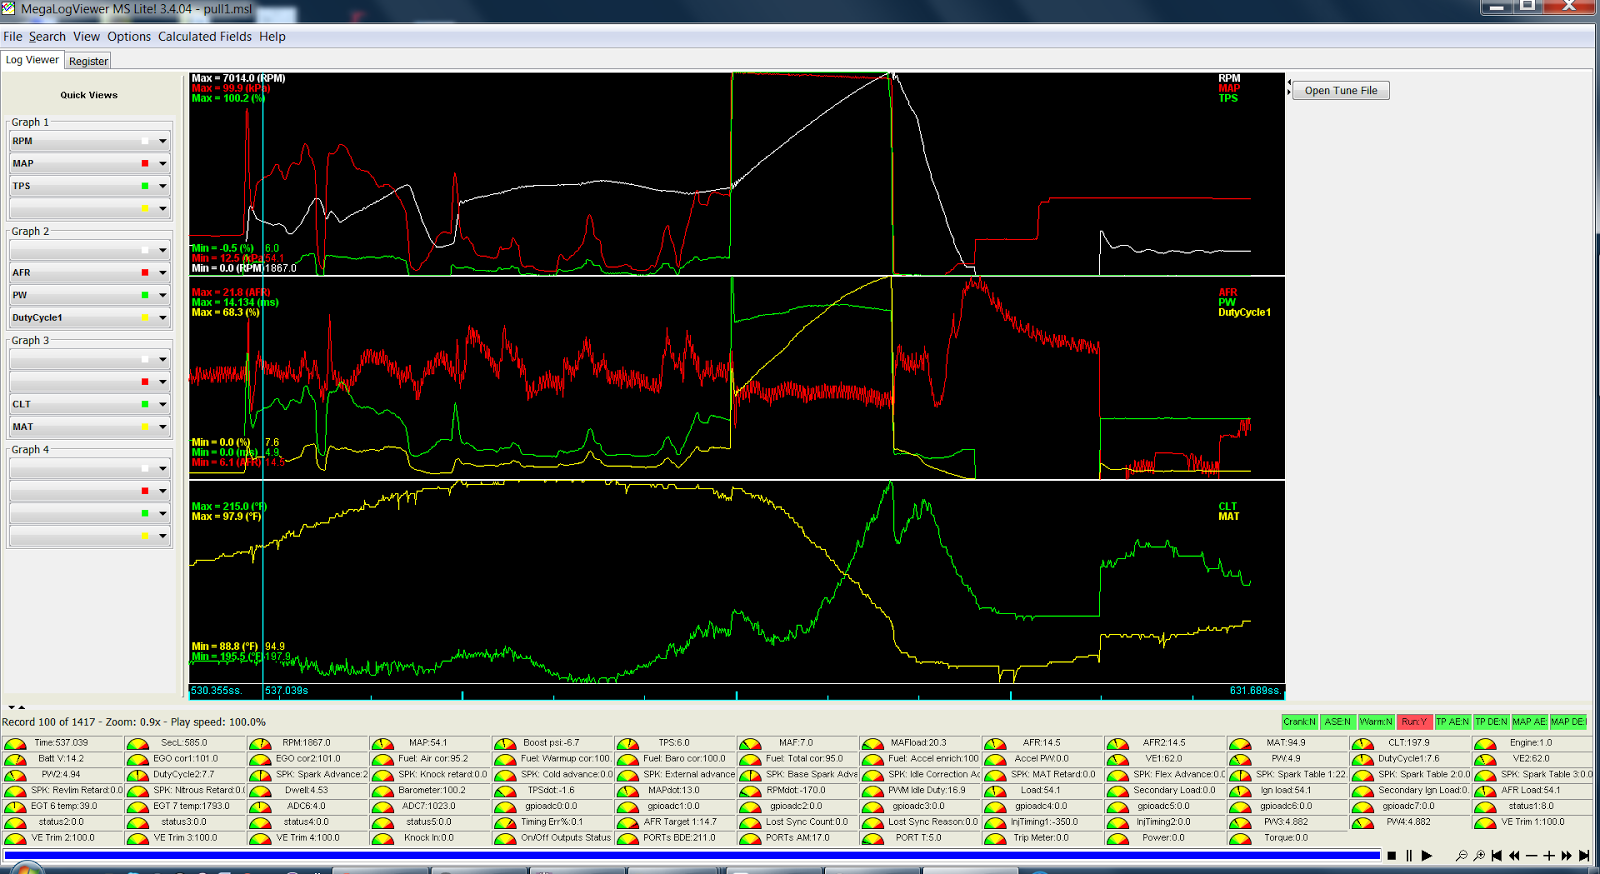This screenshot has width=1600, height=874.
Task: Click the TP DE:N status indicator
Action: point(1491,722)
